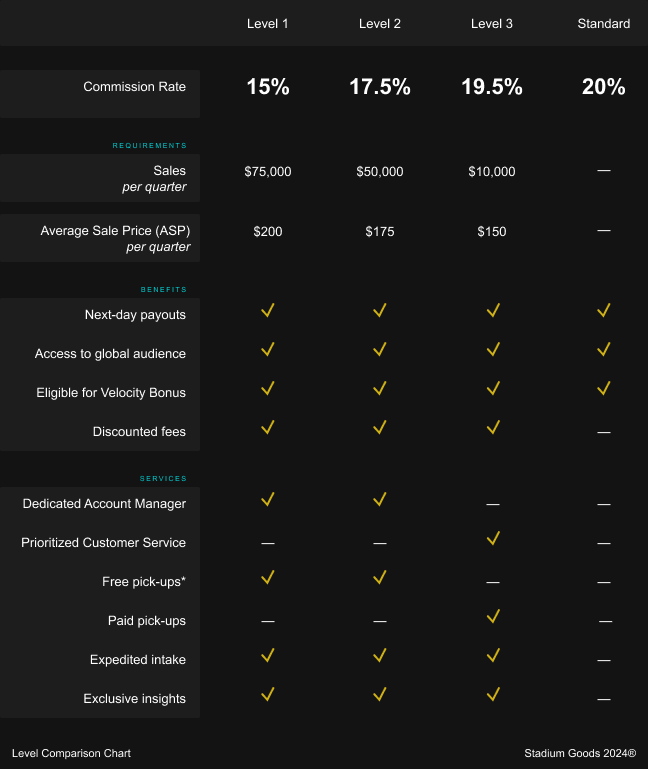Screen dimensions: 648x769
Task: Click the $75,000 sales requirement
Action: pos(268,172)
